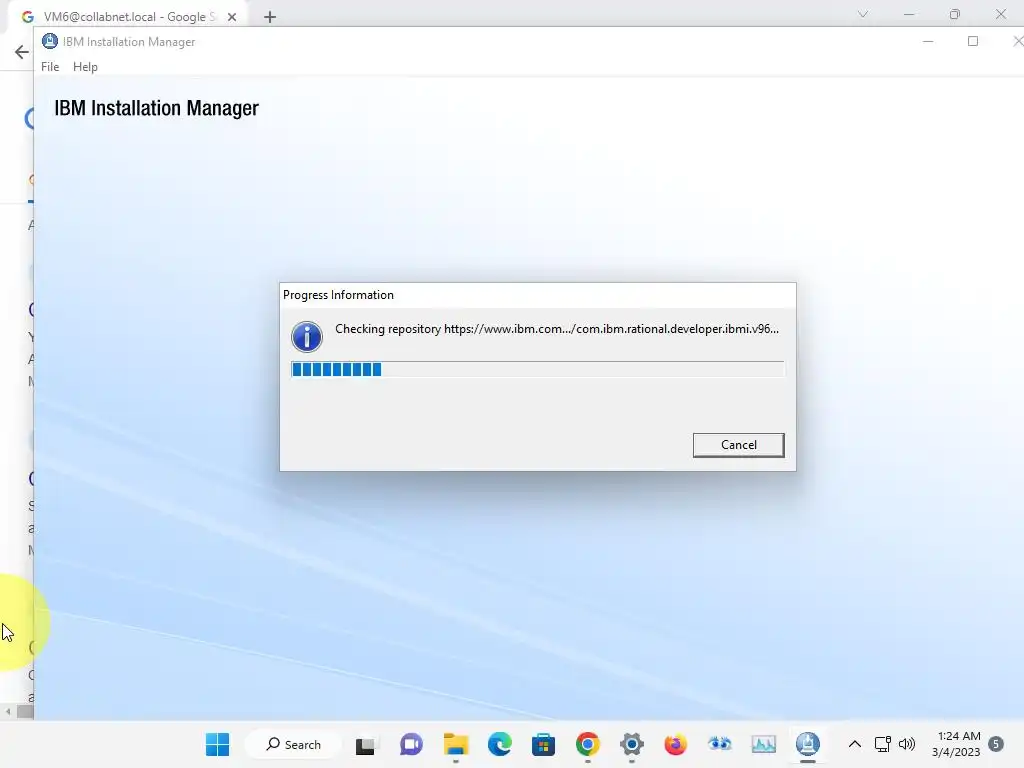Switch to IBM Installation Manager taskbar icon
The image size is (1024, 768).
[x=808, y=744]
